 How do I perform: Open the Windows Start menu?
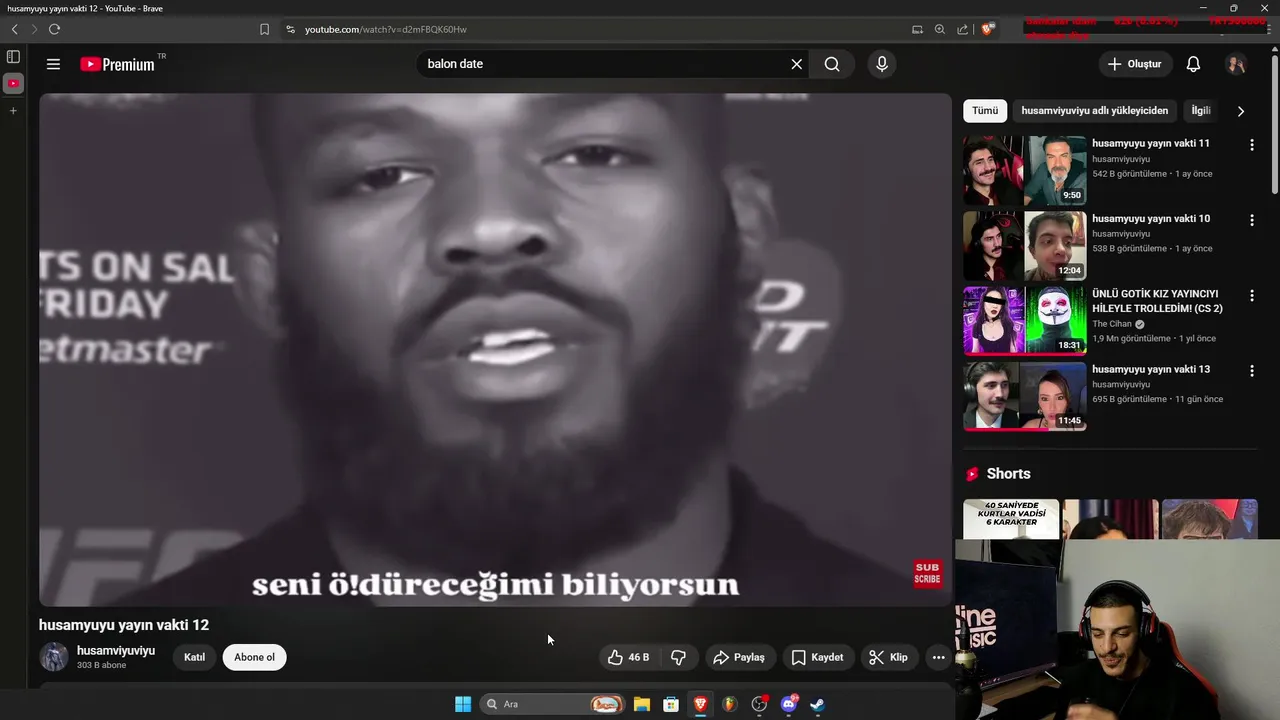pos(463,704)
